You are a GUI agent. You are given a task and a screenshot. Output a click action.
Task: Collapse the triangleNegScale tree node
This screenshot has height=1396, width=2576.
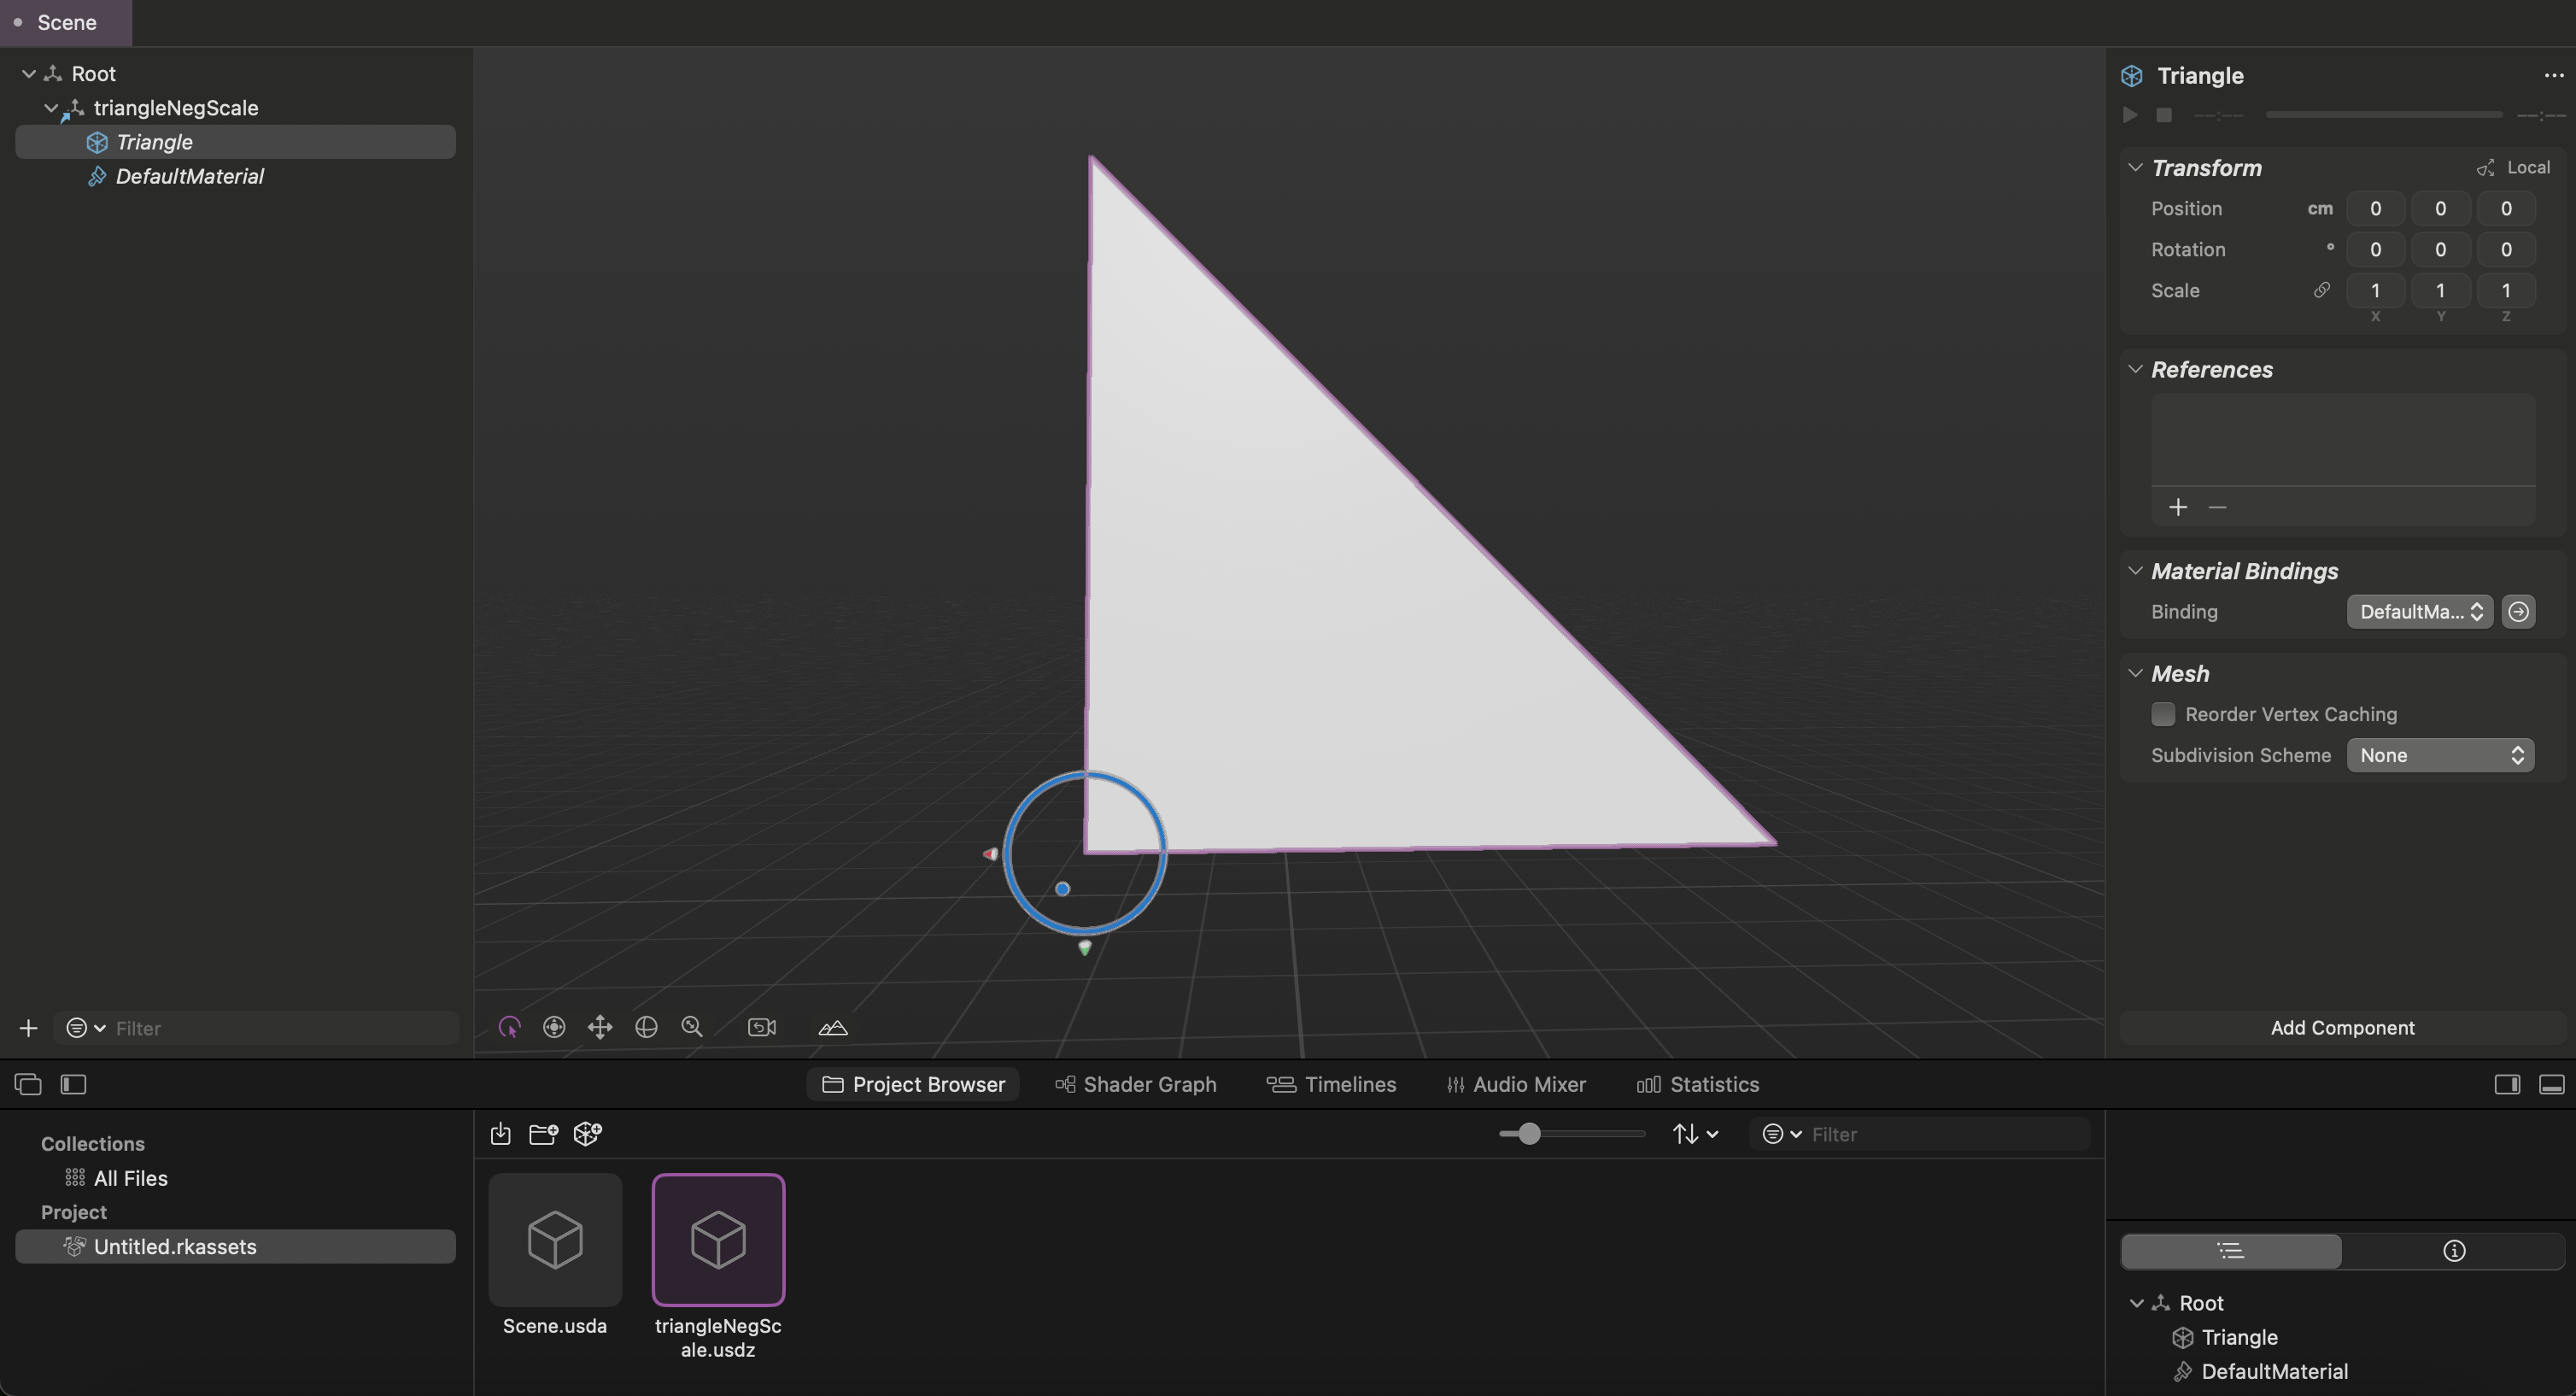point(51,107)
